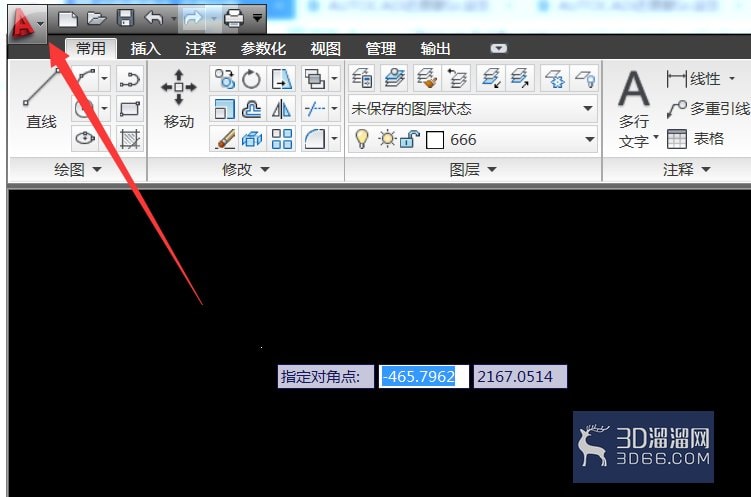
Task: Toggle layer 666 on/off lightbulb
Action: 362,139
